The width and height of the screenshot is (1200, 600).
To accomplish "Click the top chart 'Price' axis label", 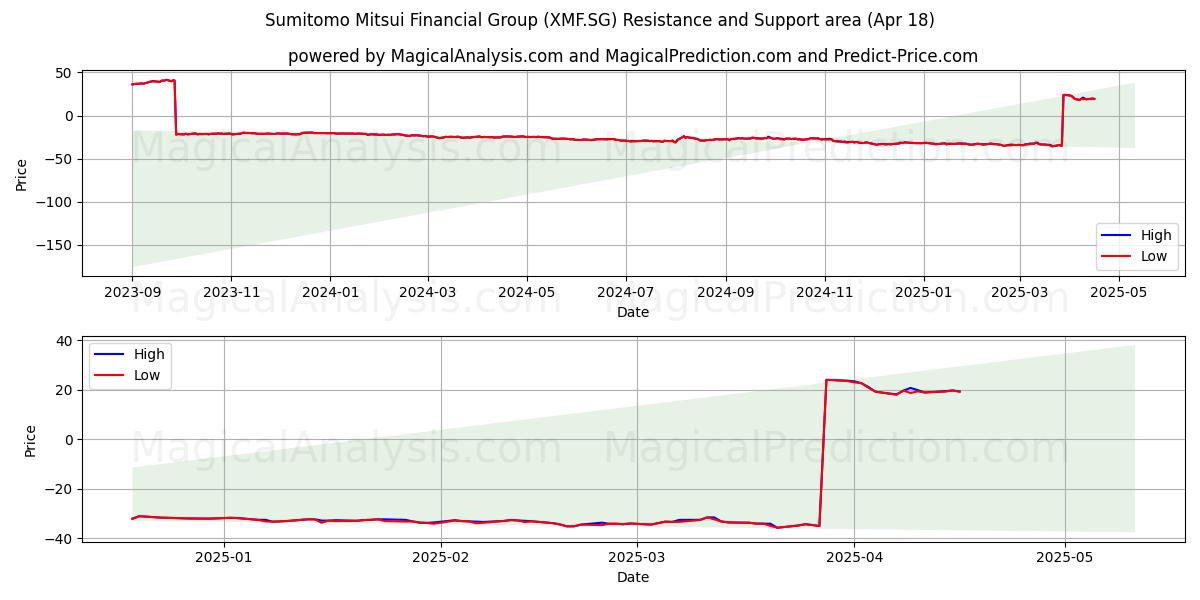I will point(22,173).
